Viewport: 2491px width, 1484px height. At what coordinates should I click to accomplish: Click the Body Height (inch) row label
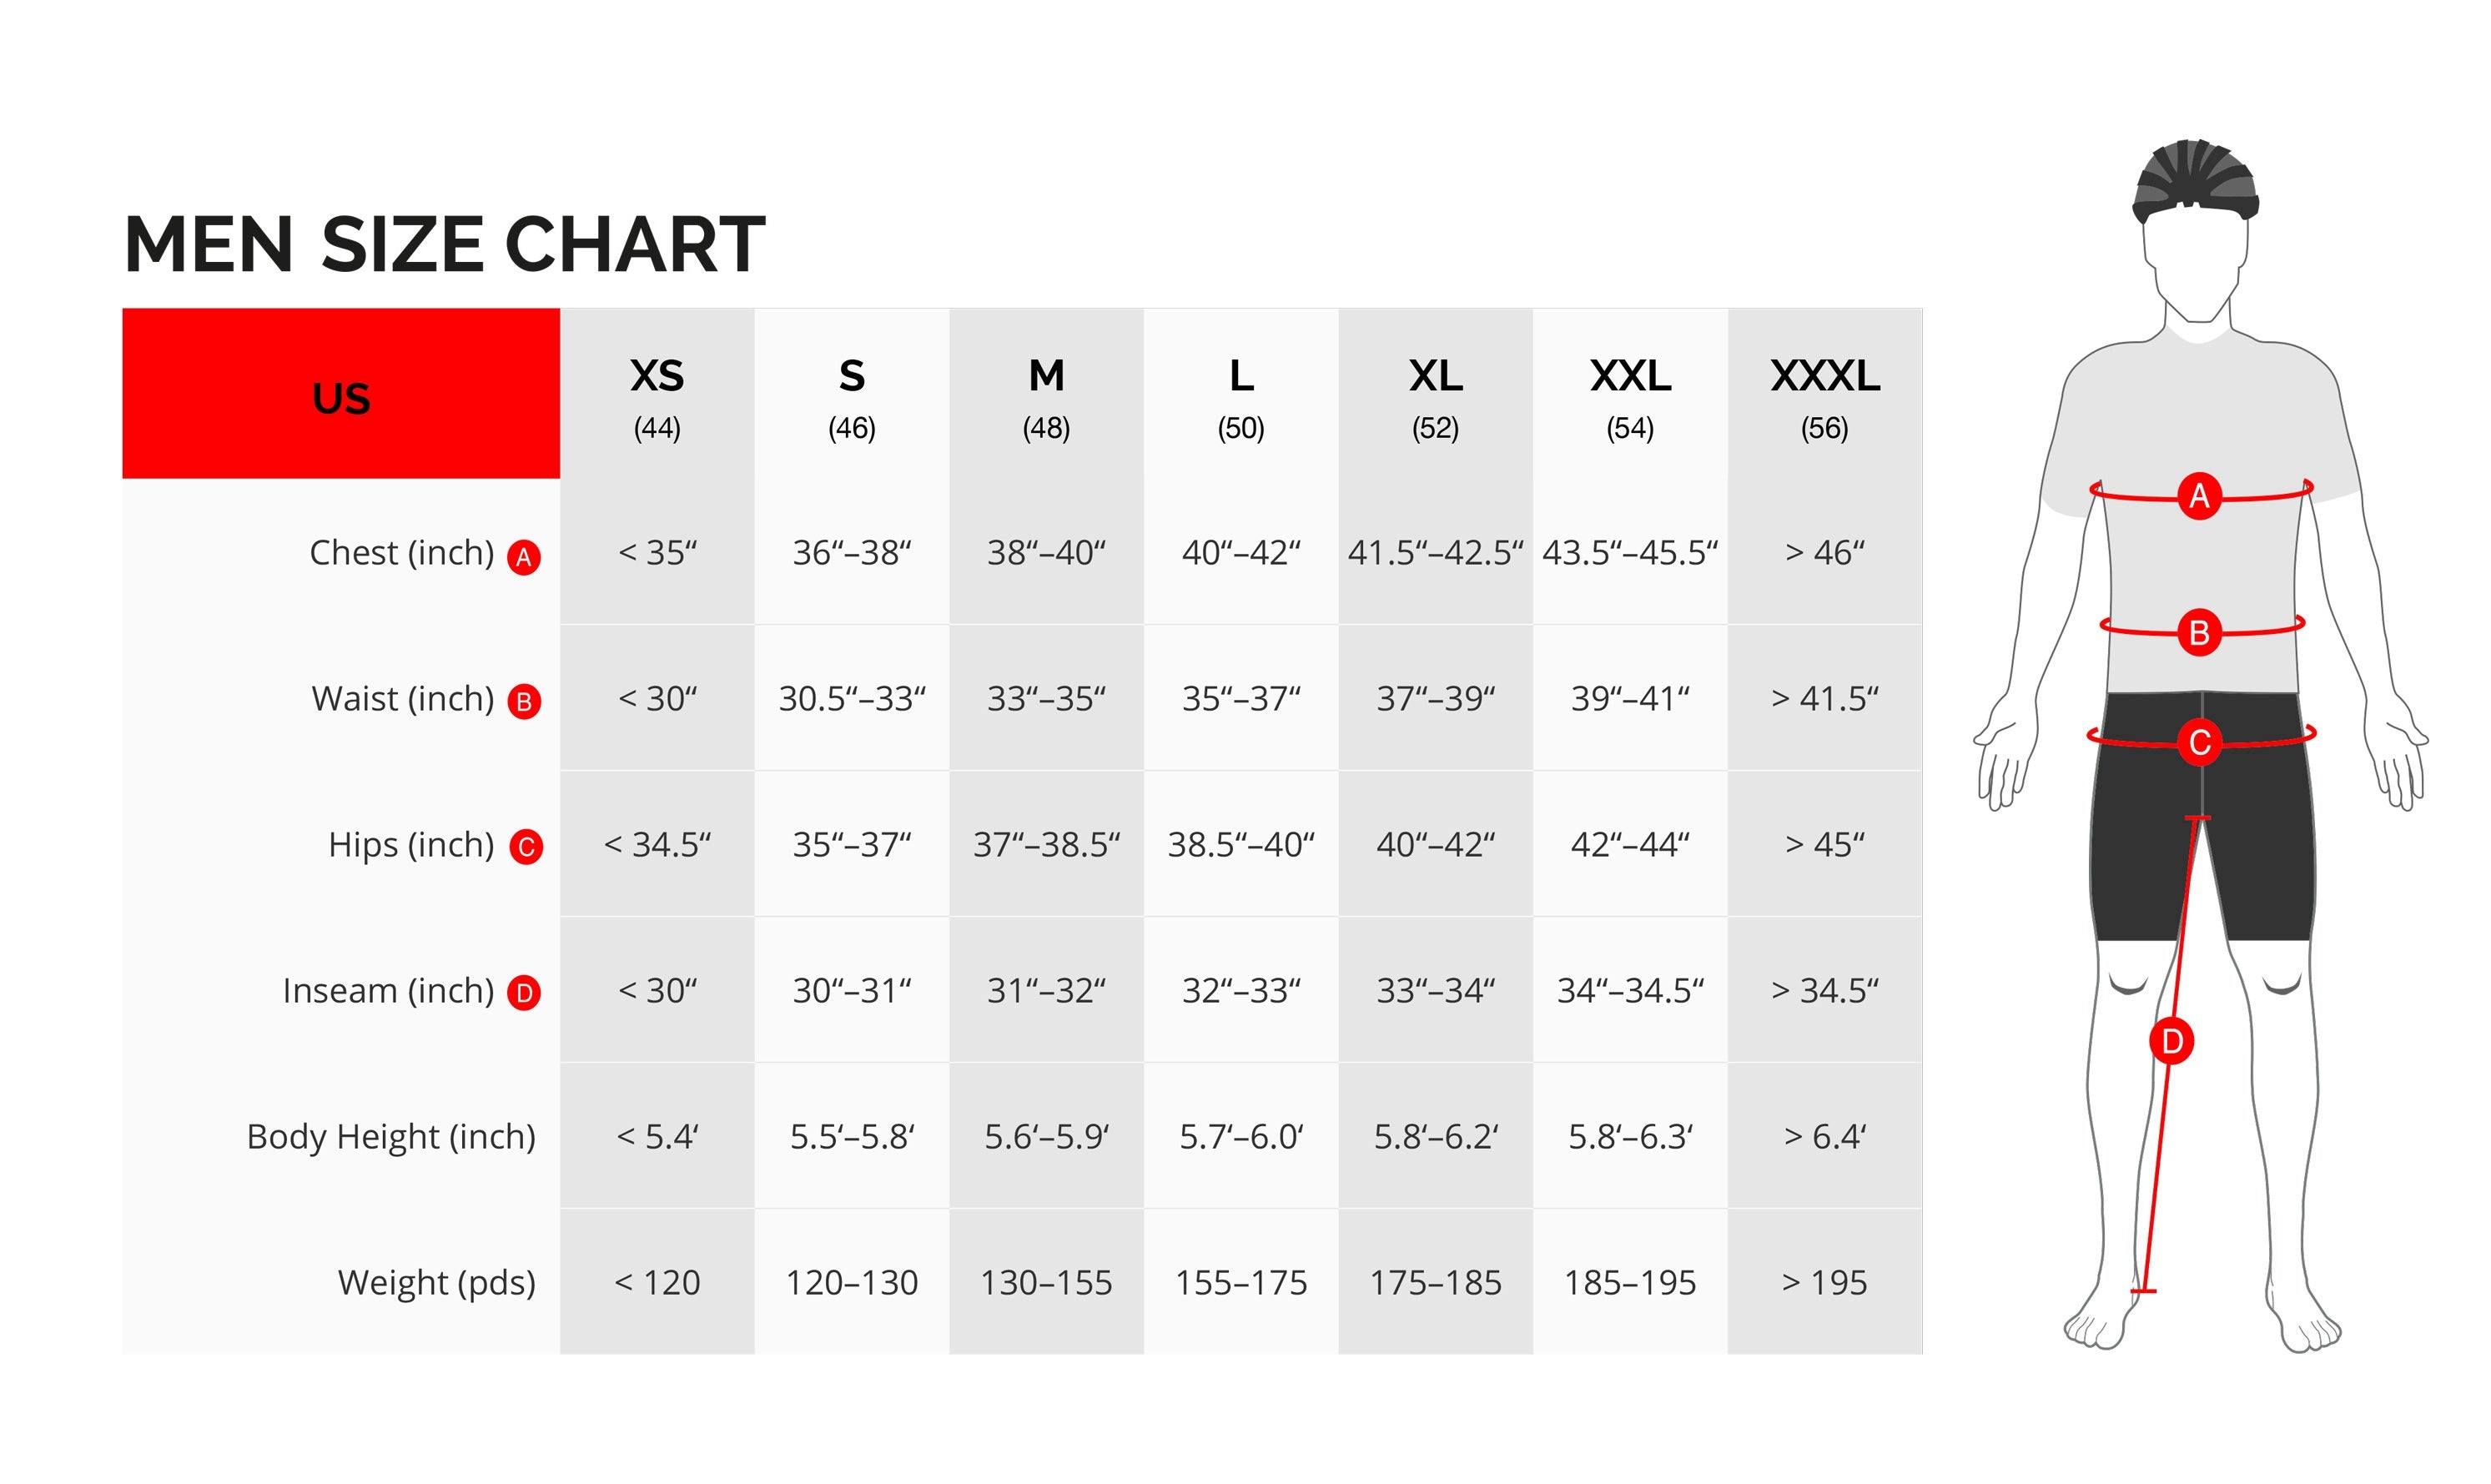coord(391,1137)
